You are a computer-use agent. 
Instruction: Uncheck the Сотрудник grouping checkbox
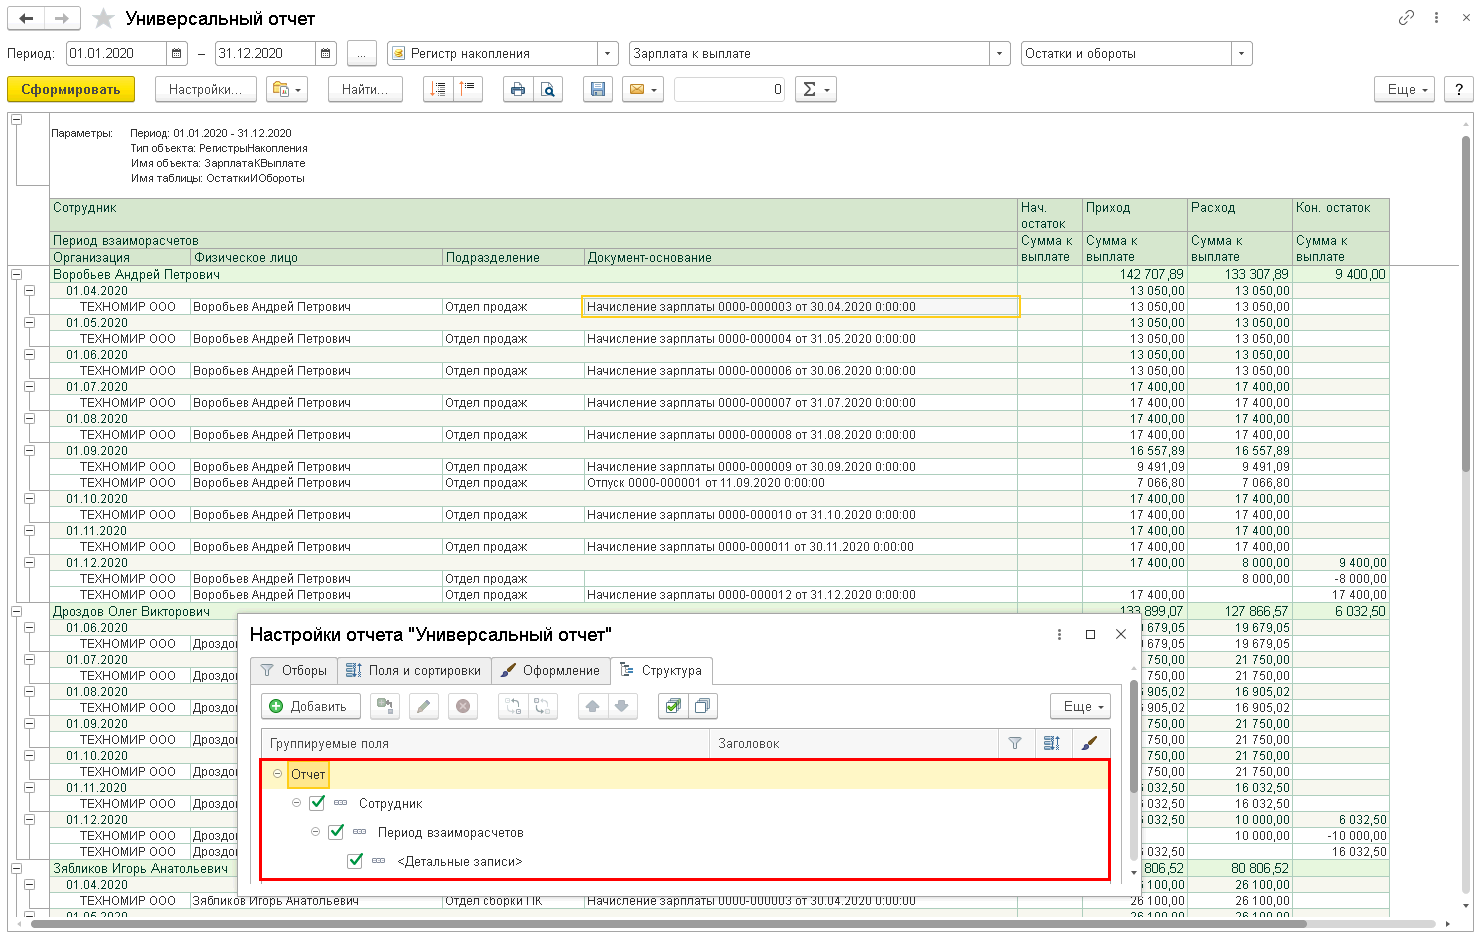pyautogui.click(x=317, y=803)
